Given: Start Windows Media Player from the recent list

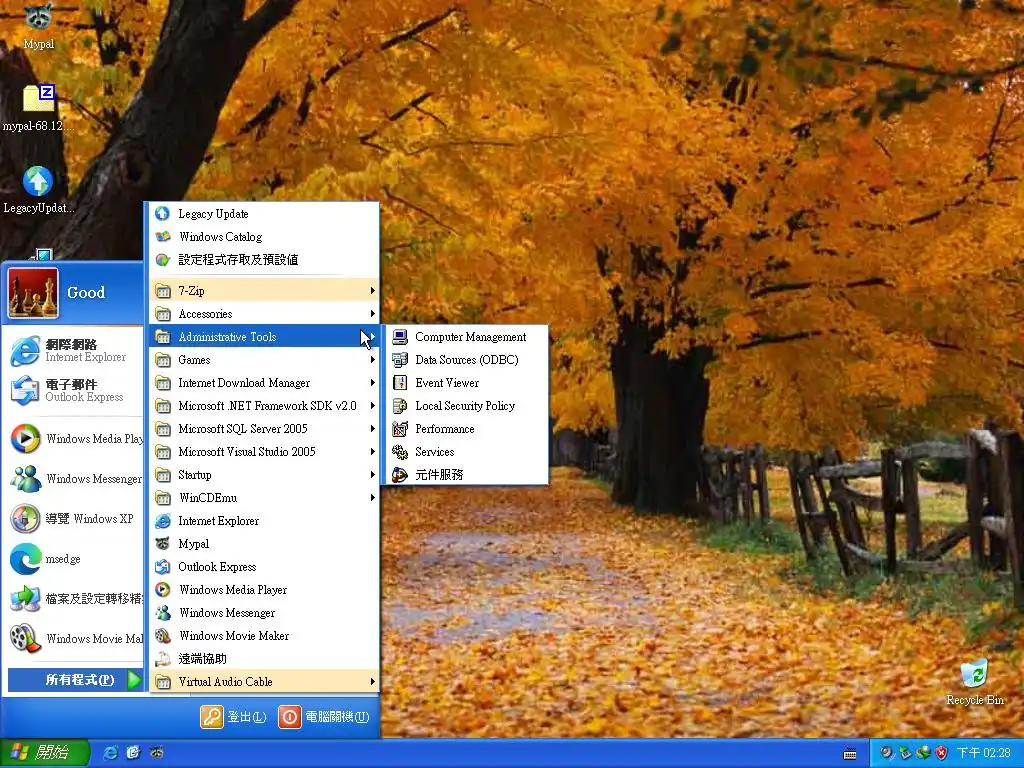Looking at the screenshot, I should click(x=74, y=439).
